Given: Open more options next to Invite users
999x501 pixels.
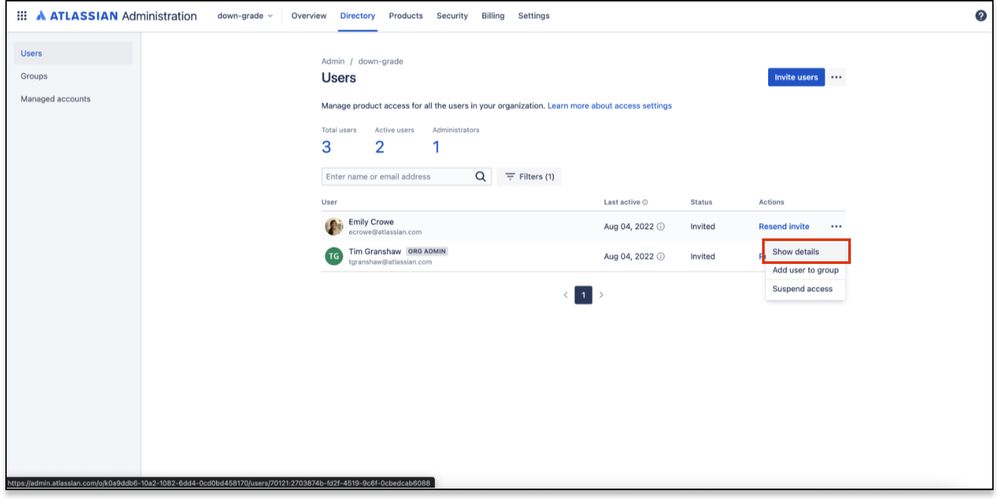Looking at the screenshot, I should coord(837,77).
